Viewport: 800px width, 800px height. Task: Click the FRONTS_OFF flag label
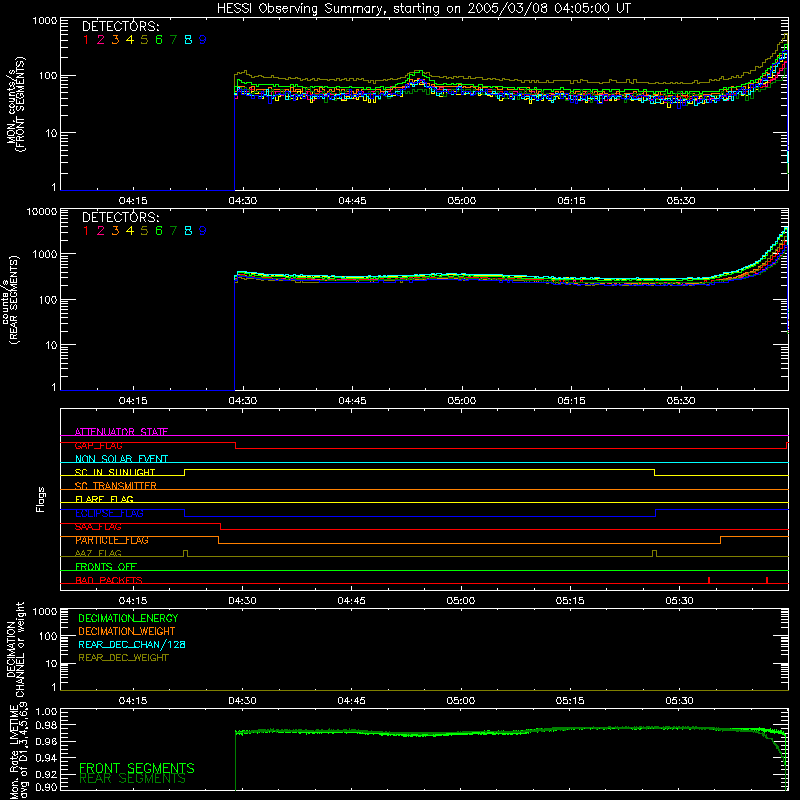(106, 566)
